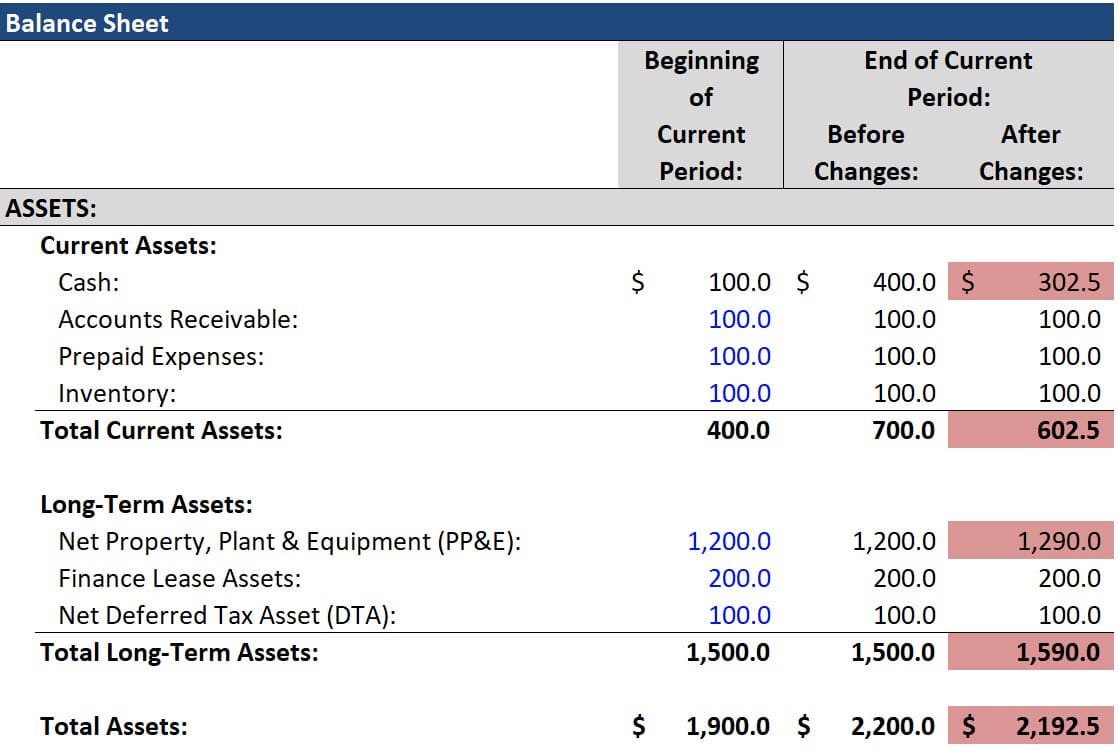Click the Total Assets: label
Viewport: 1119px width, 752px height.
(113, 726)
